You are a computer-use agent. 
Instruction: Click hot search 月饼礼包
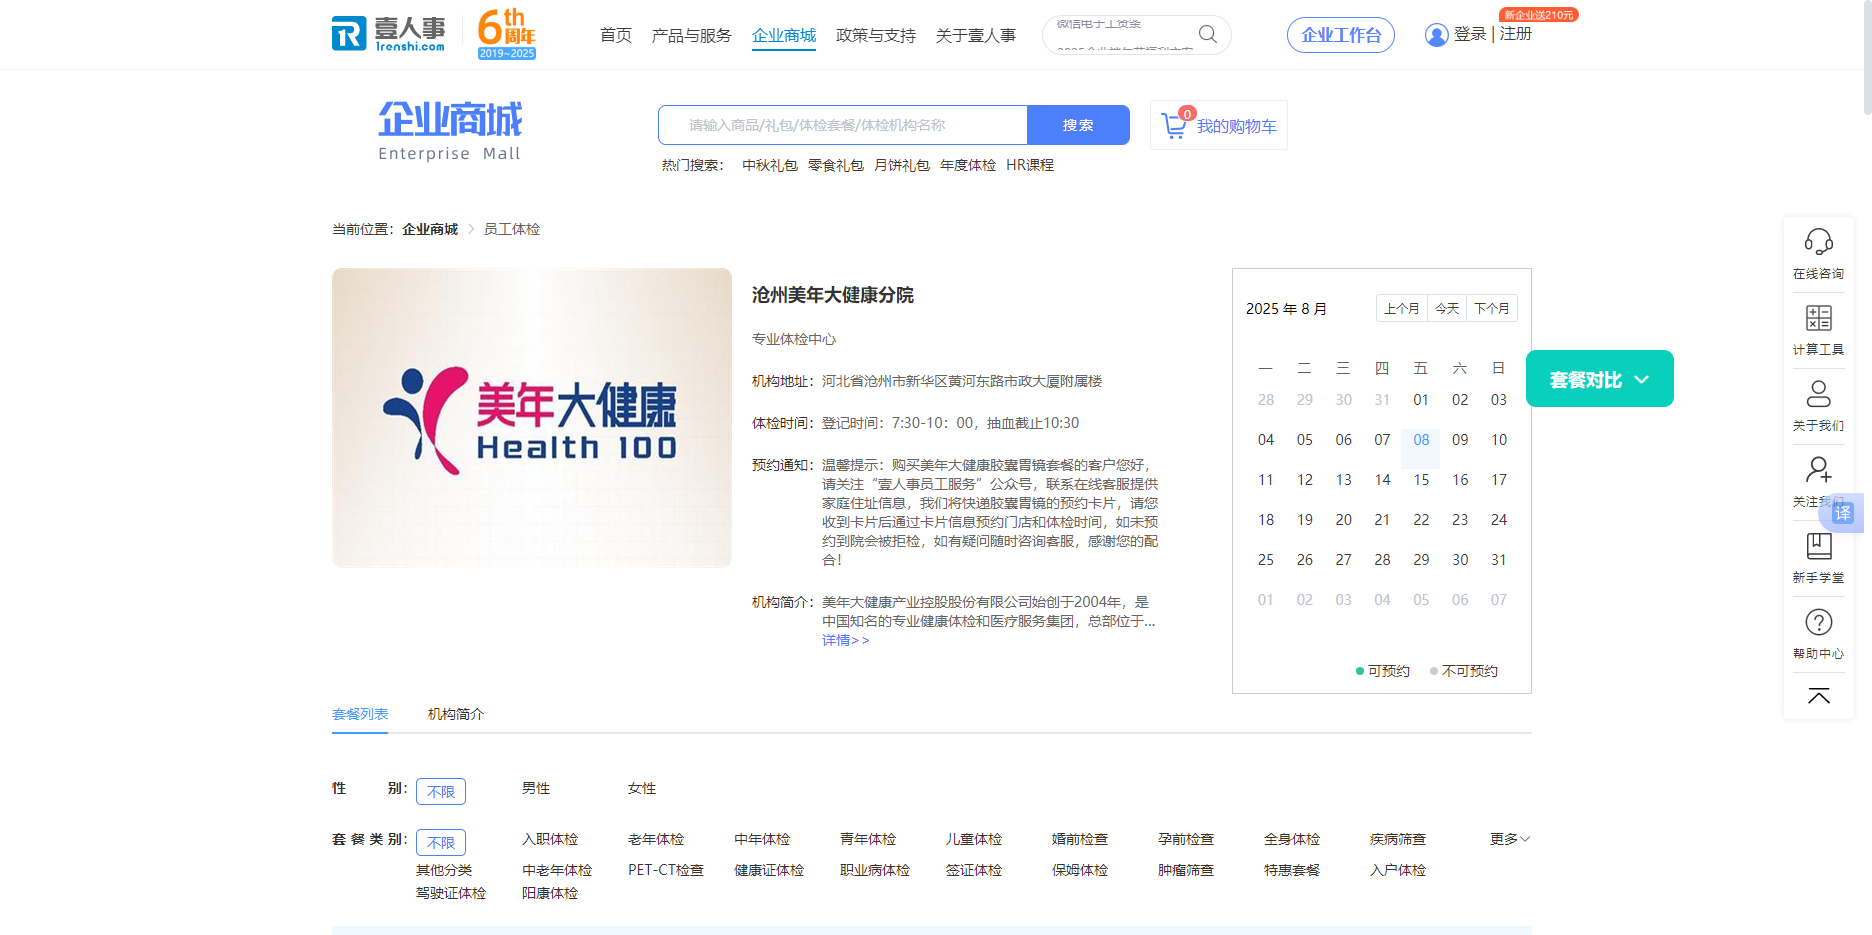click(902, 165)
